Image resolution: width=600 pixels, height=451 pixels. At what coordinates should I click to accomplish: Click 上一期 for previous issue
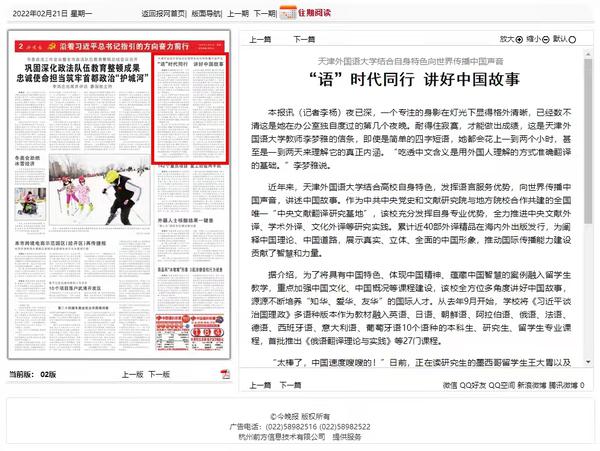tap(237, 14)
